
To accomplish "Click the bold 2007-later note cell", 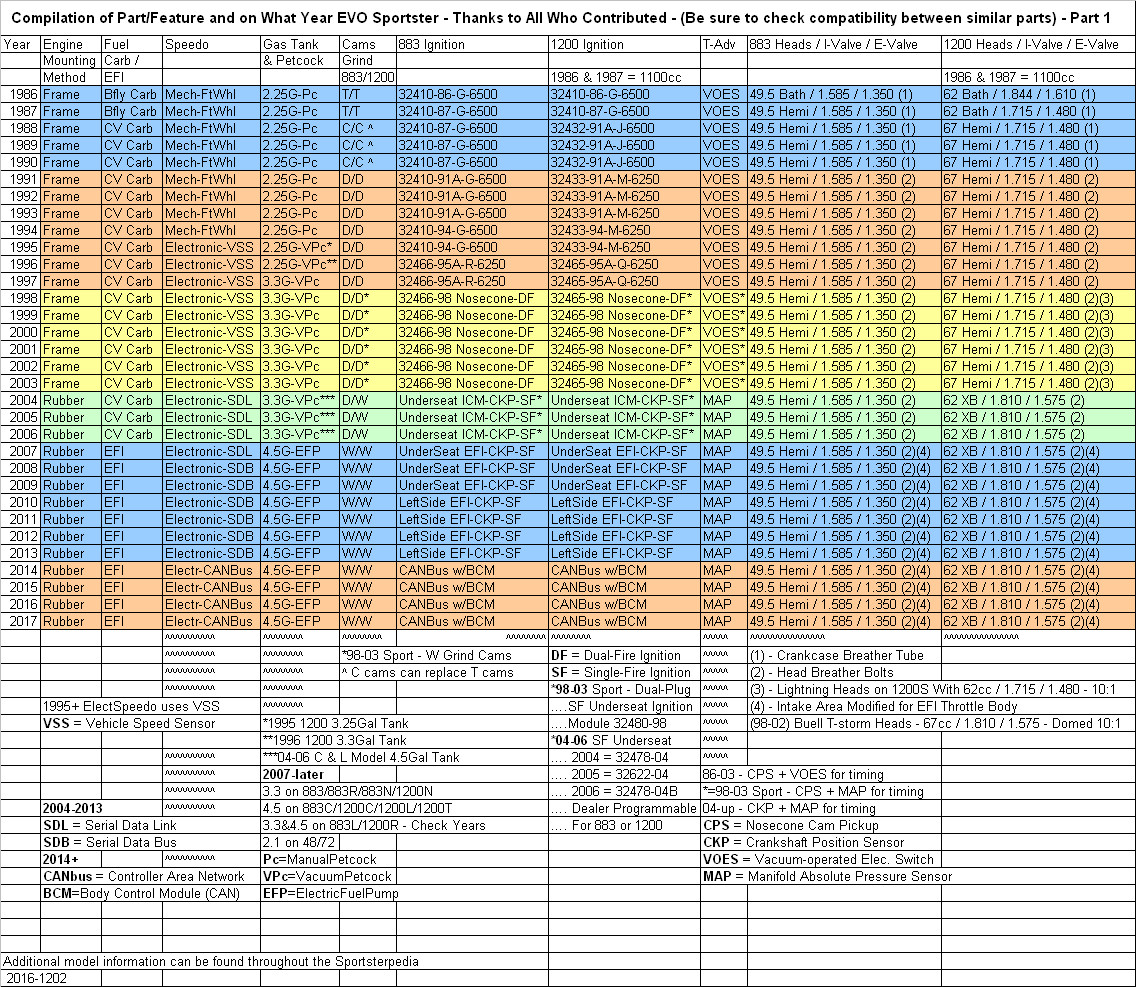I will [298, 774].
